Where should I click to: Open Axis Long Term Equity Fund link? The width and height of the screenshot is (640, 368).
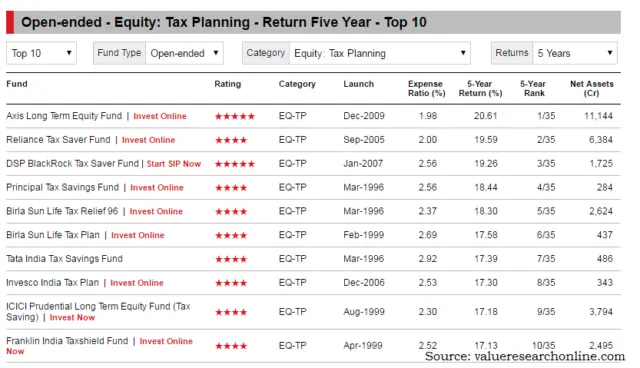pyautogui.click(x=64, y=116)
